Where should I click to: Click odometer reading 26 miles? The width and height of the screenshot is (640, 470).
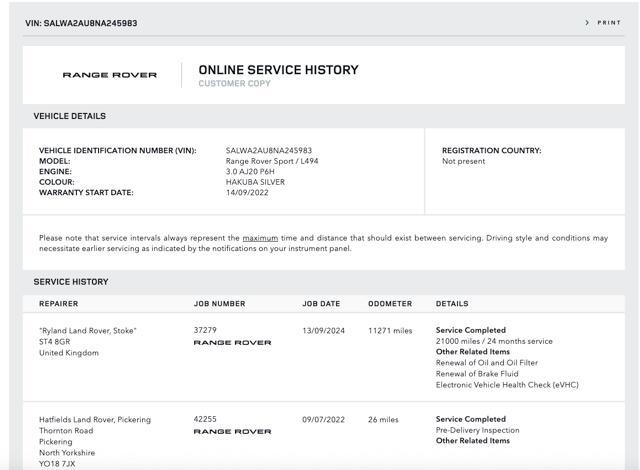pos(383,419)
